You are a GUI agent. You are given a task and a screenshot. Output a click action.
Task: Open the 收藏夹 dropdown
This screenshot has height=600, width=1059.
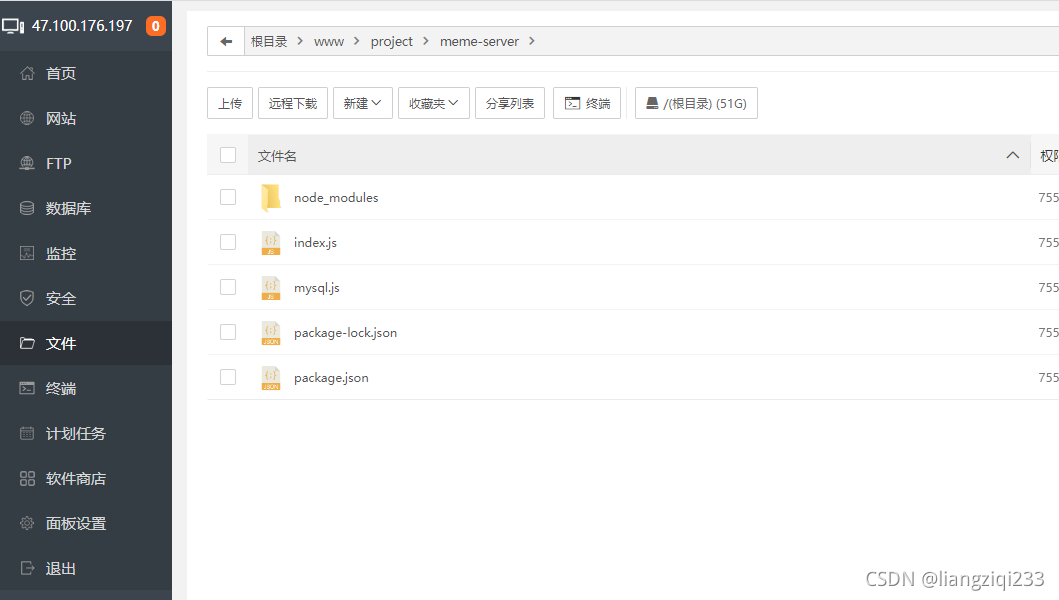click(434, 103)
